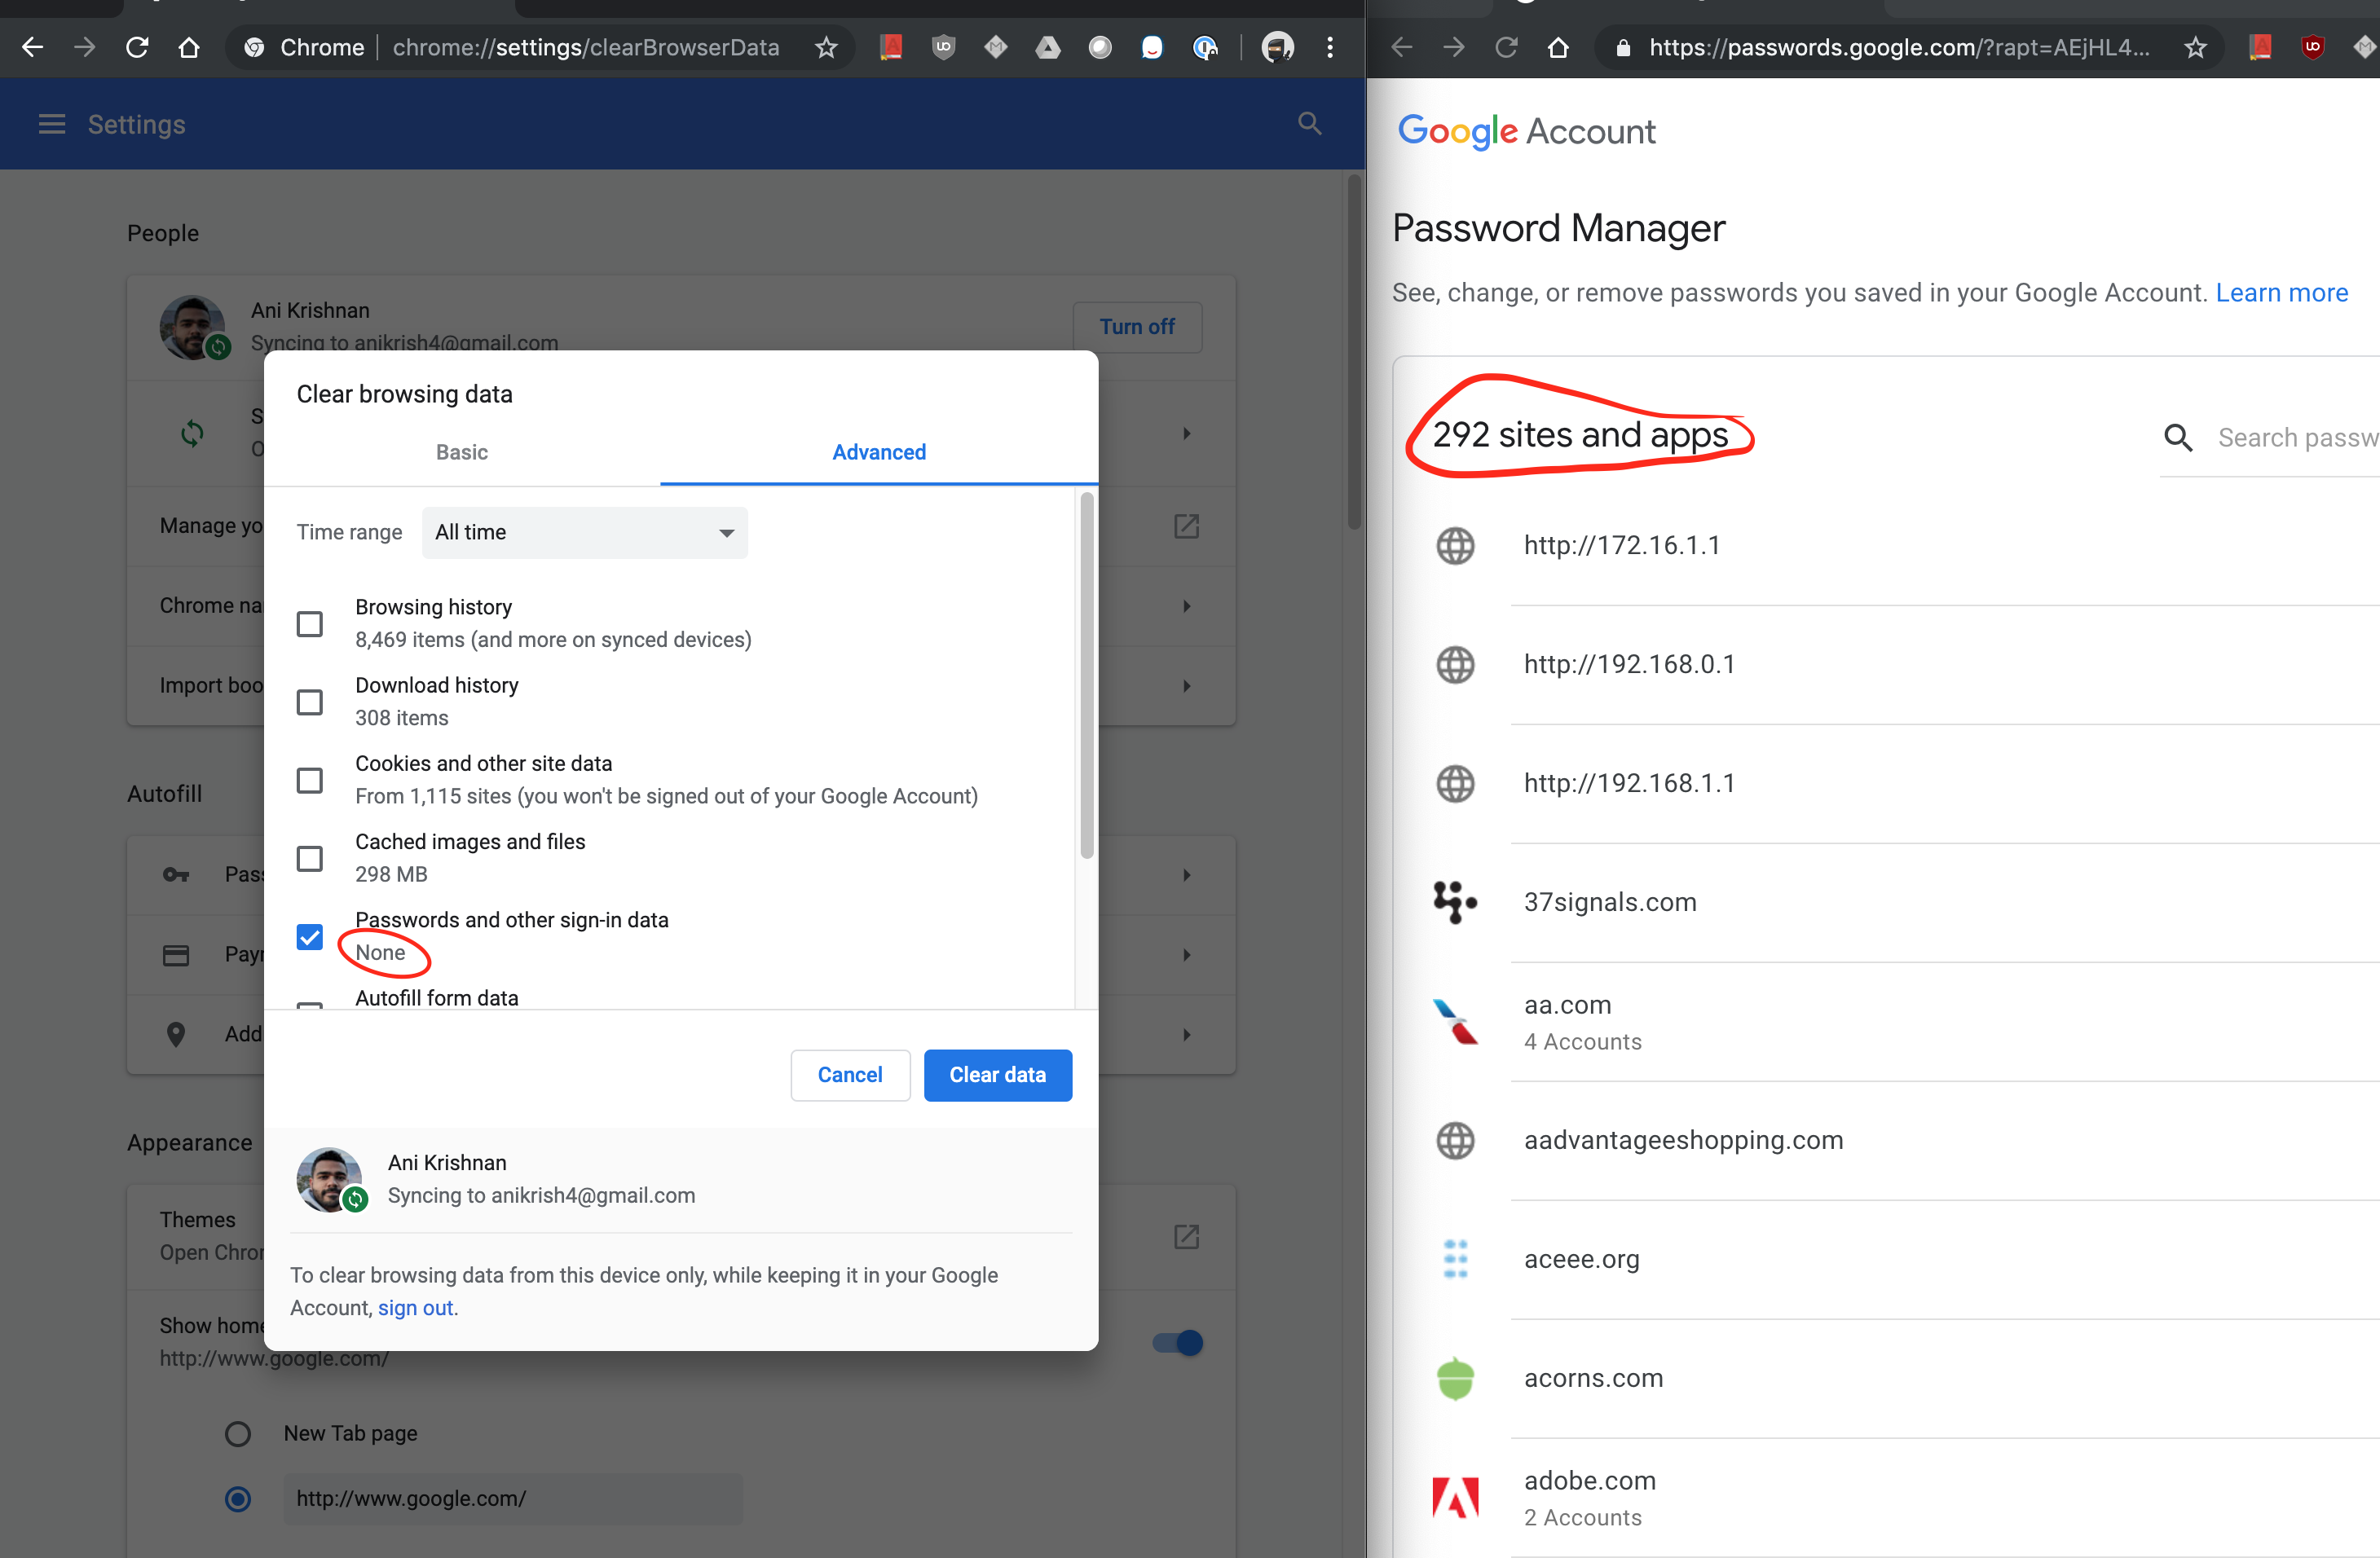Click the globe icon next to 192.168.0.1
The image size is (2380, 1558).
1457,664
